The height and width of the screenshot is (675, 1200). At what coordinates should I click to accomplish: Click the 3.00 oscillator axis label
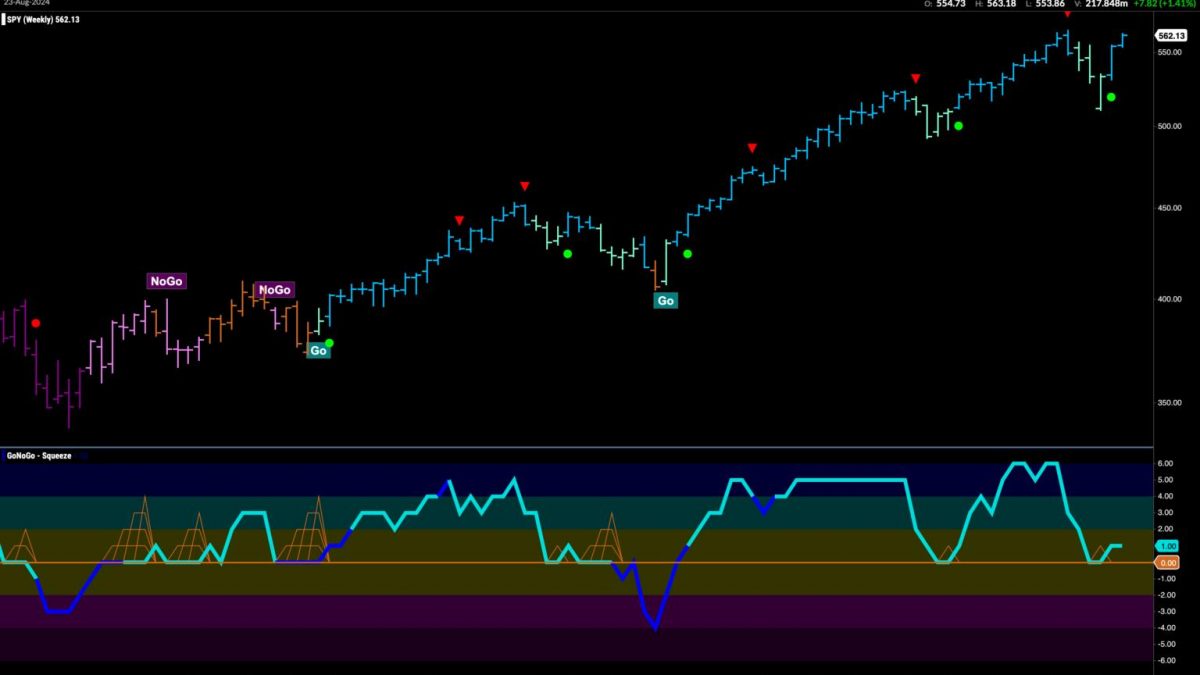pos(1165,513)
